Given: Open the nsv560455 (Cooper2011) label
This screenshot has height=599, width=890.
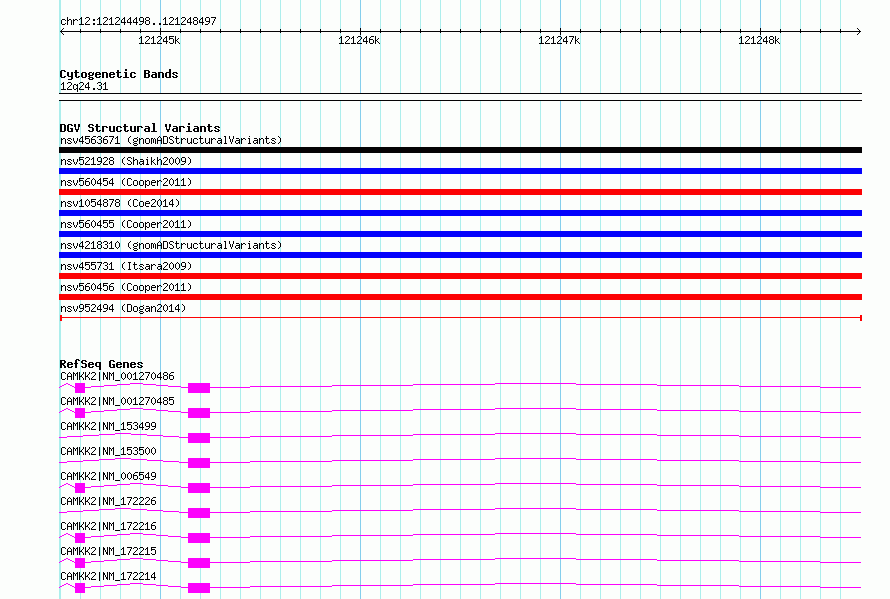Looking at the screenshot, I should click(x=126, y=224).
